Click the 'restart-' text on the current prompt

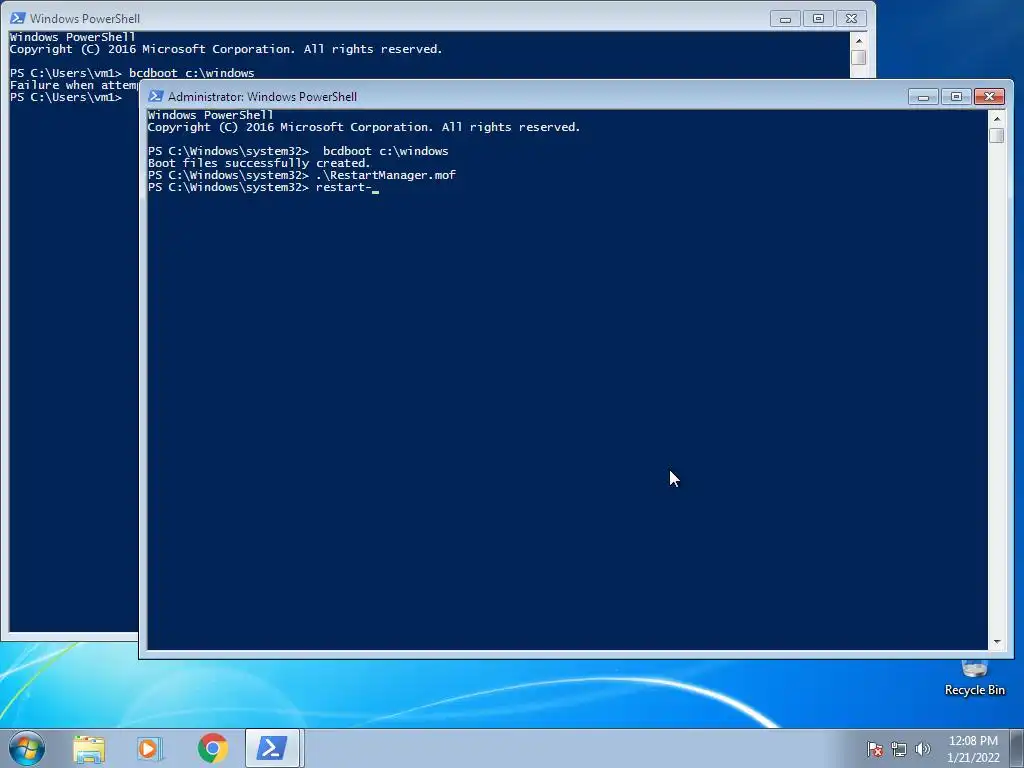click(344, 187)
